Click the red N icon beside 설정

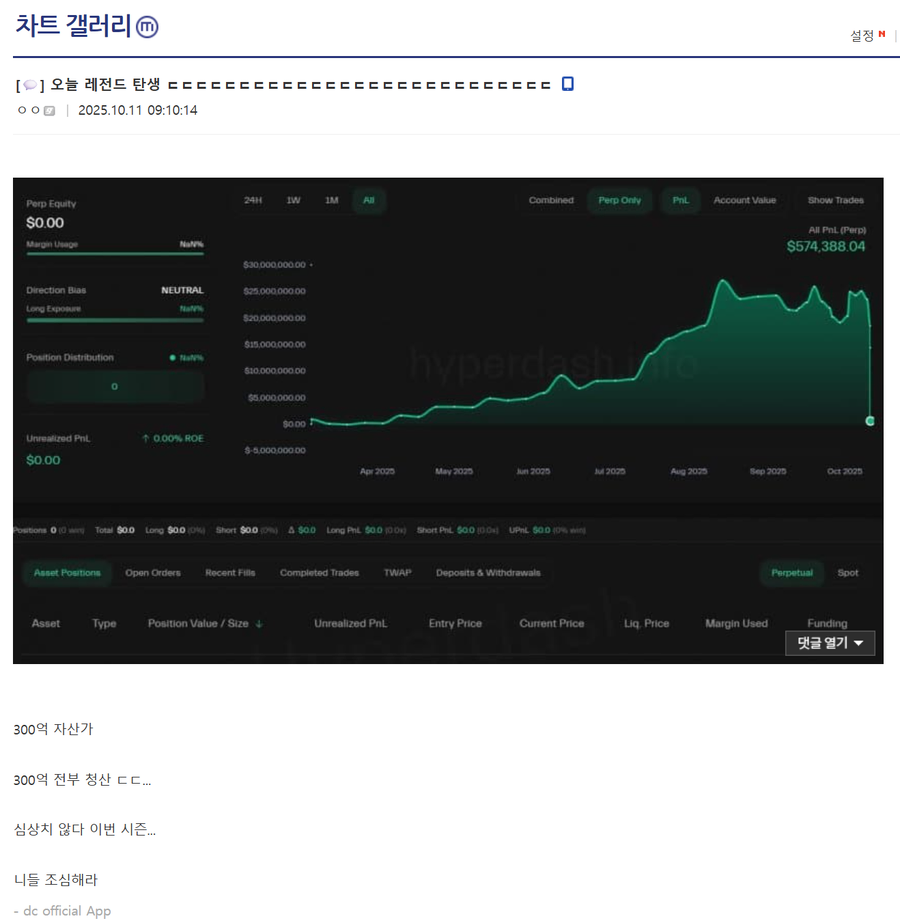click(x=882, y=35)
